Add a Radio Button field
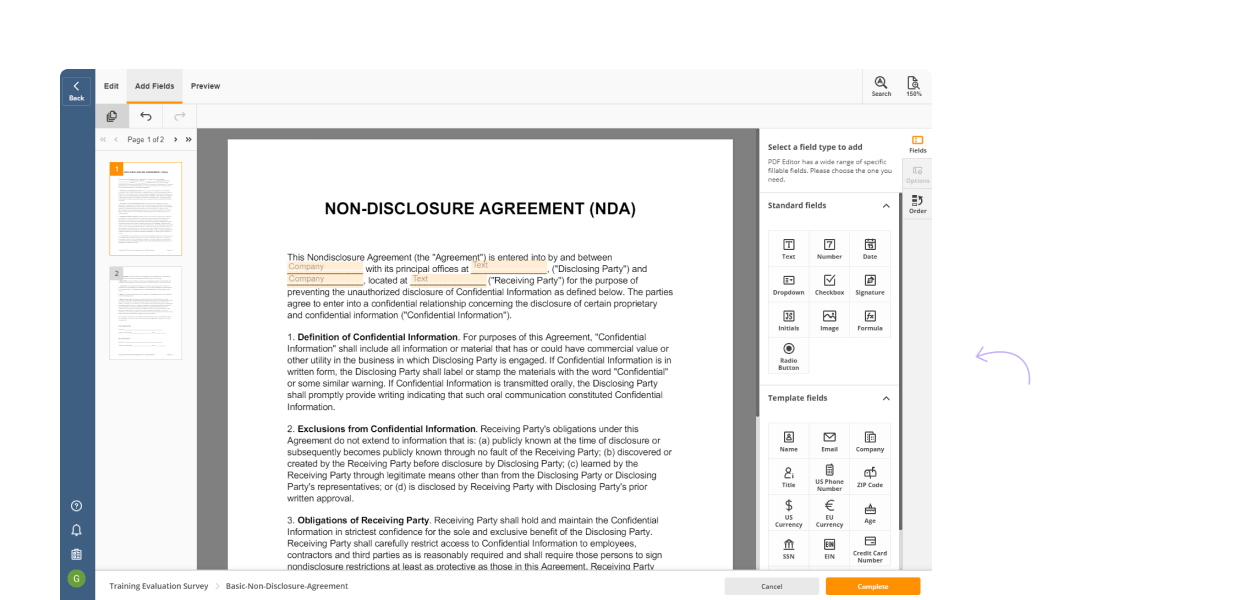Image resolution: width=1248 pixels, height=600 pixels. click(x=788, y=356)
